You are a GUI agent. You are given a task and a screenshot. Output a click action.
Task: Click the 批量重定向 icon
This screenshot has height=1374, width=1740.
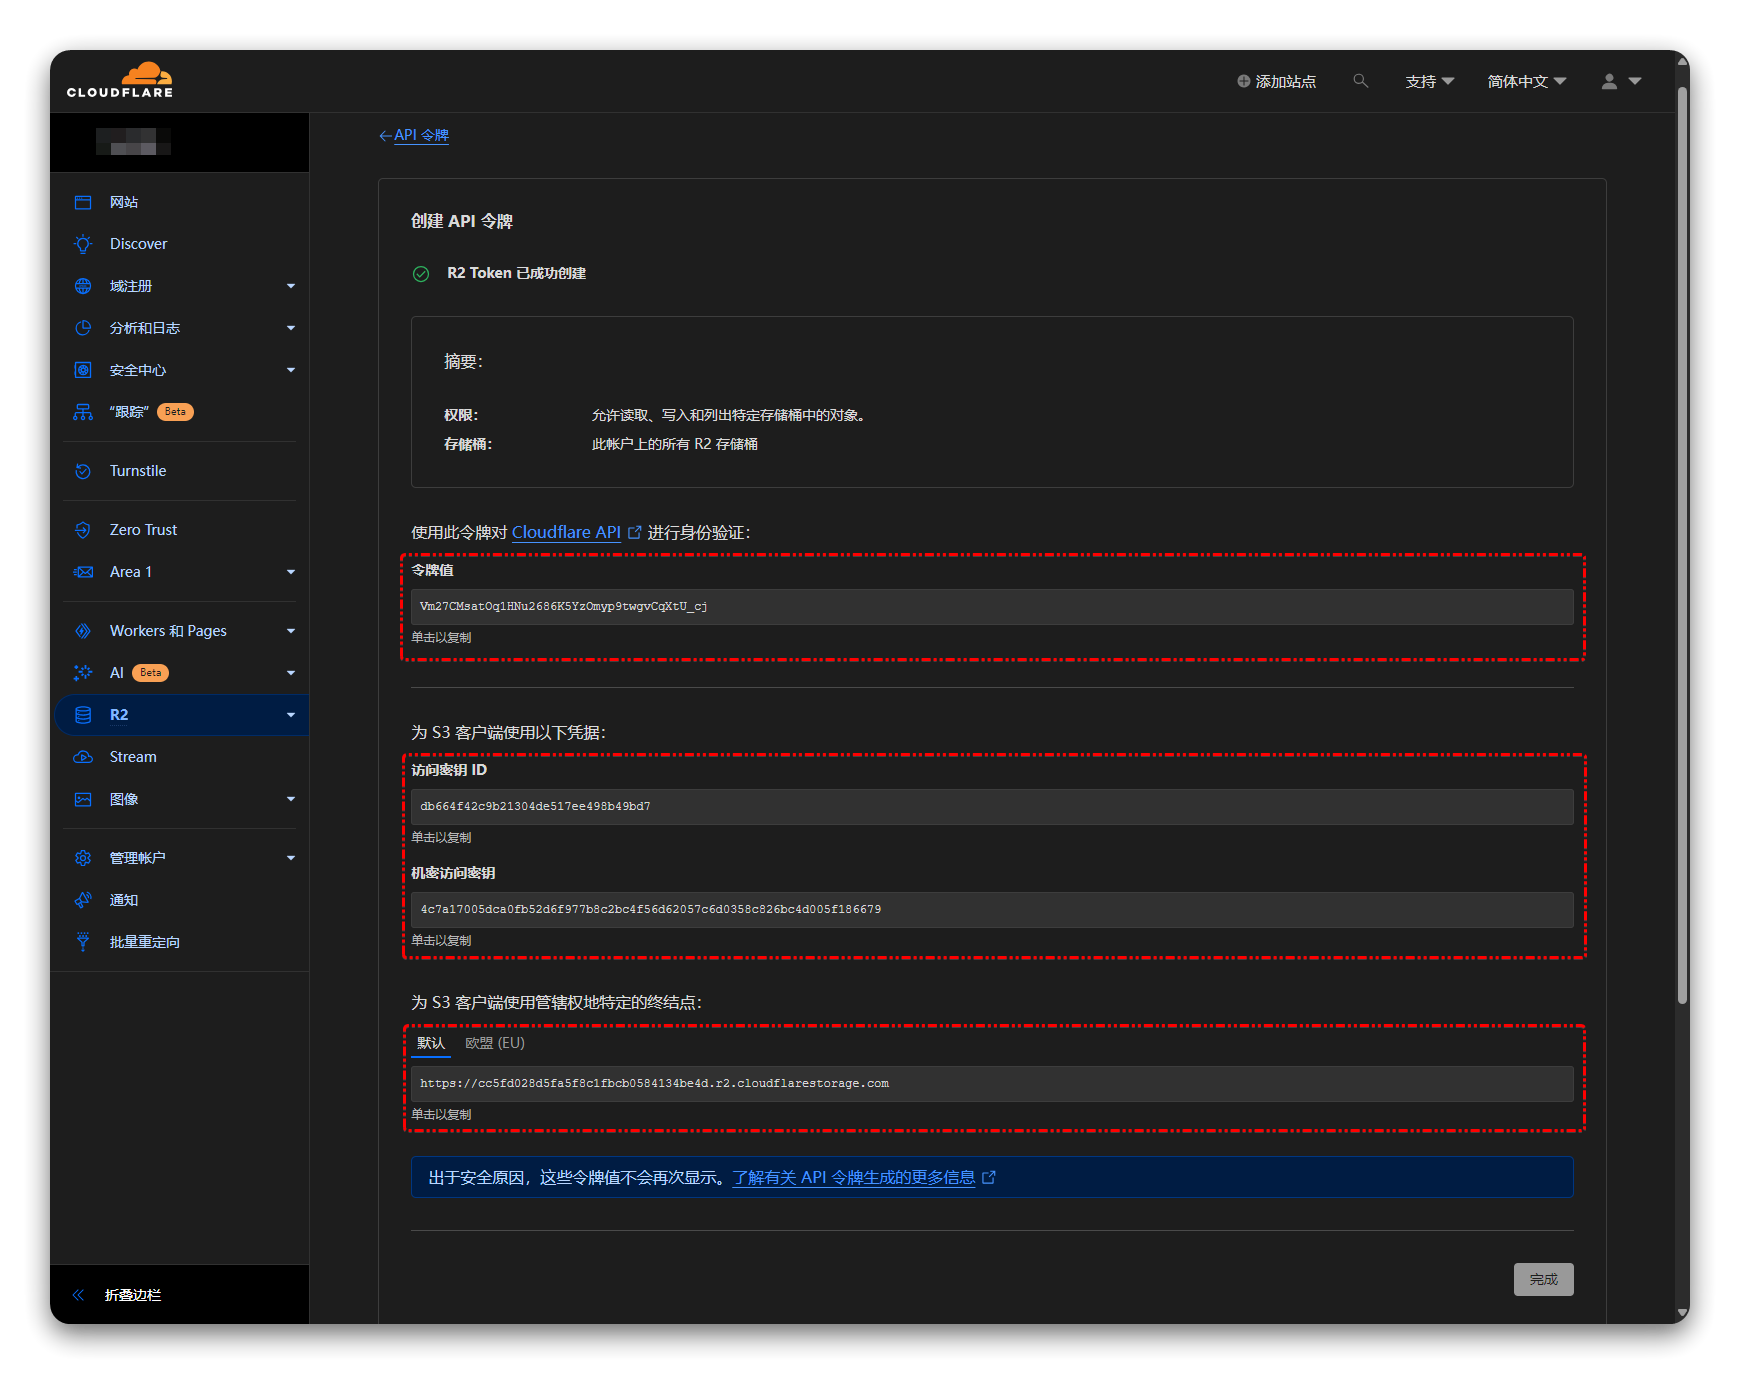pyautogui.click(x=83, y=942)
